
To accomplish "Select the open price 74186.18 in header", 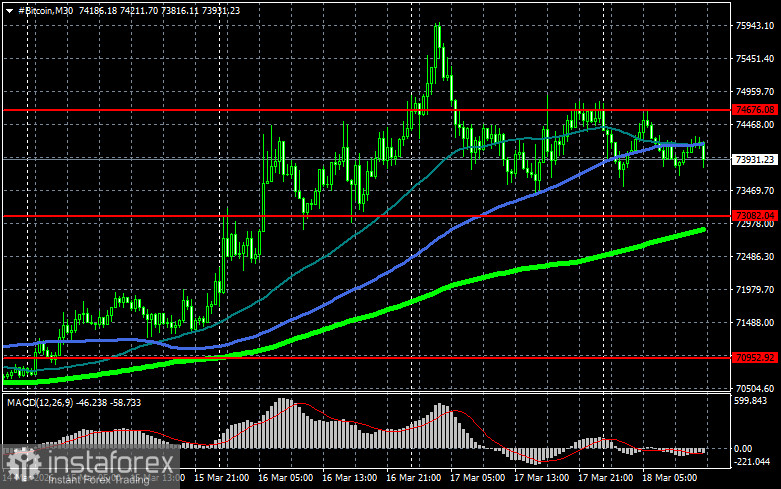I will (x=98, y=10).
